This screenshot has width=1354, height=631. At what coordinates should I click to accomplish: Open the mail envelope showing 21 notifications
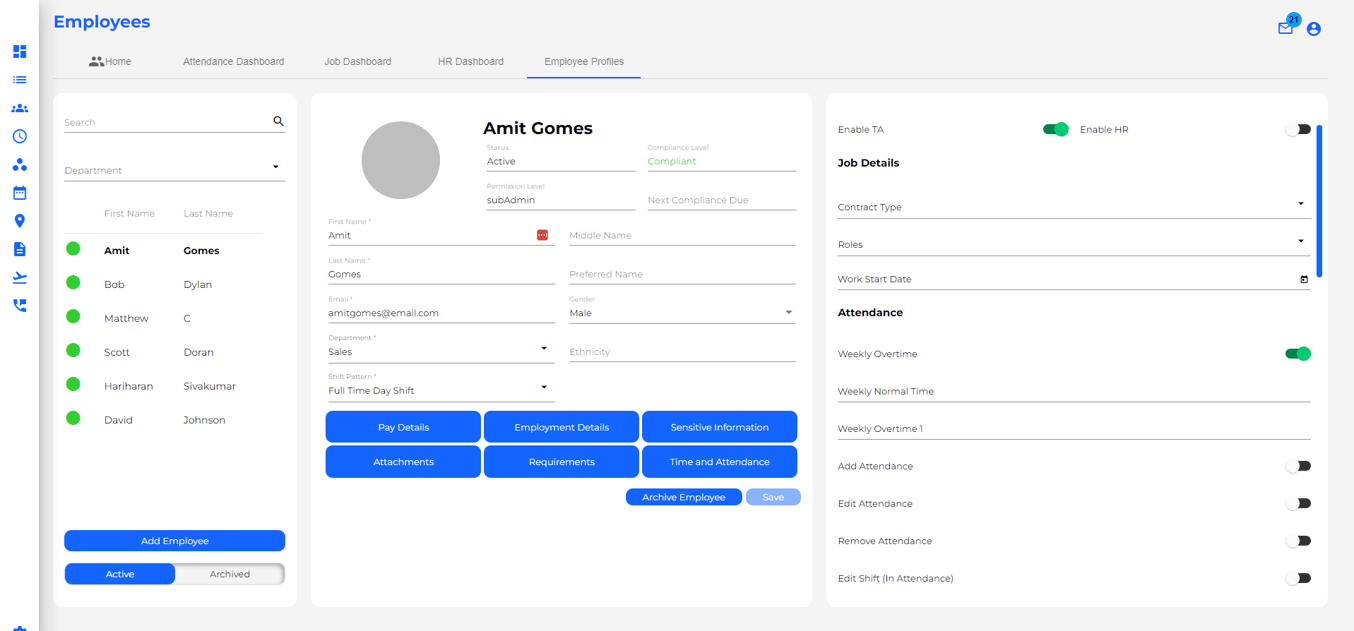pos(1286,29)
